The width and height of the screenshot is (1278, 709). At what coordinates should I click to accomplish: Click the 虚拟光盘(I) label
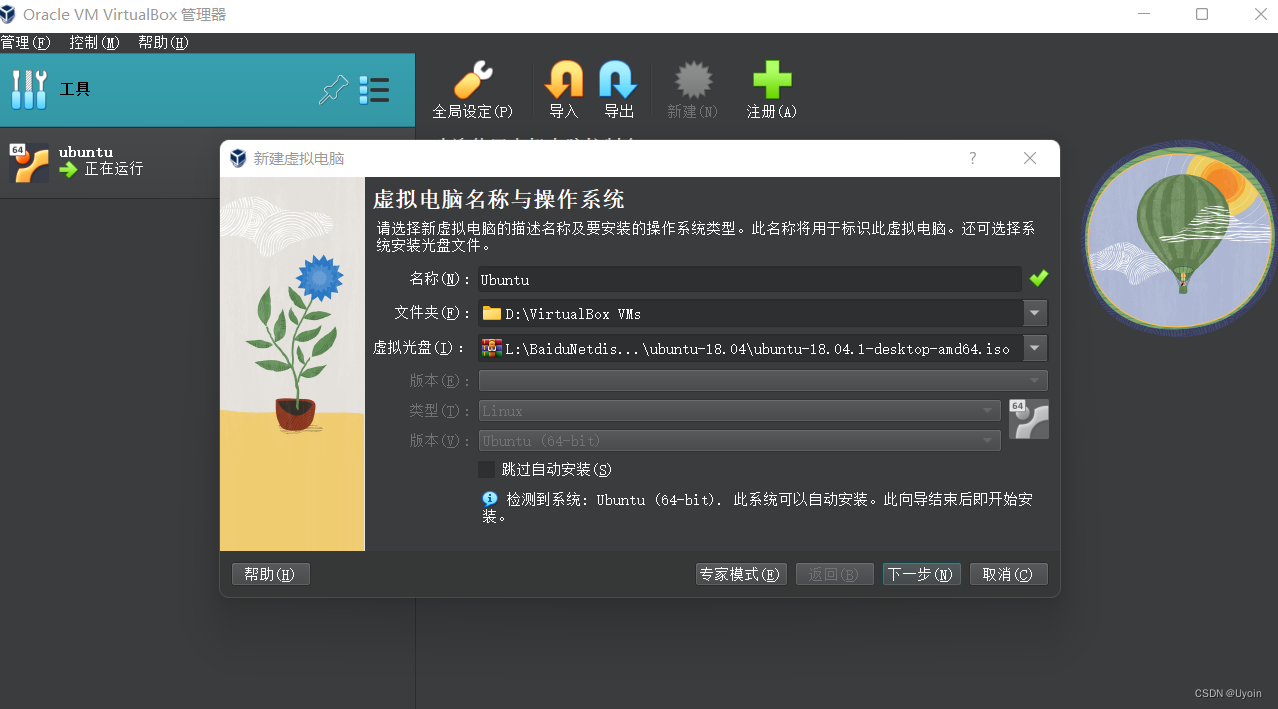419,348
